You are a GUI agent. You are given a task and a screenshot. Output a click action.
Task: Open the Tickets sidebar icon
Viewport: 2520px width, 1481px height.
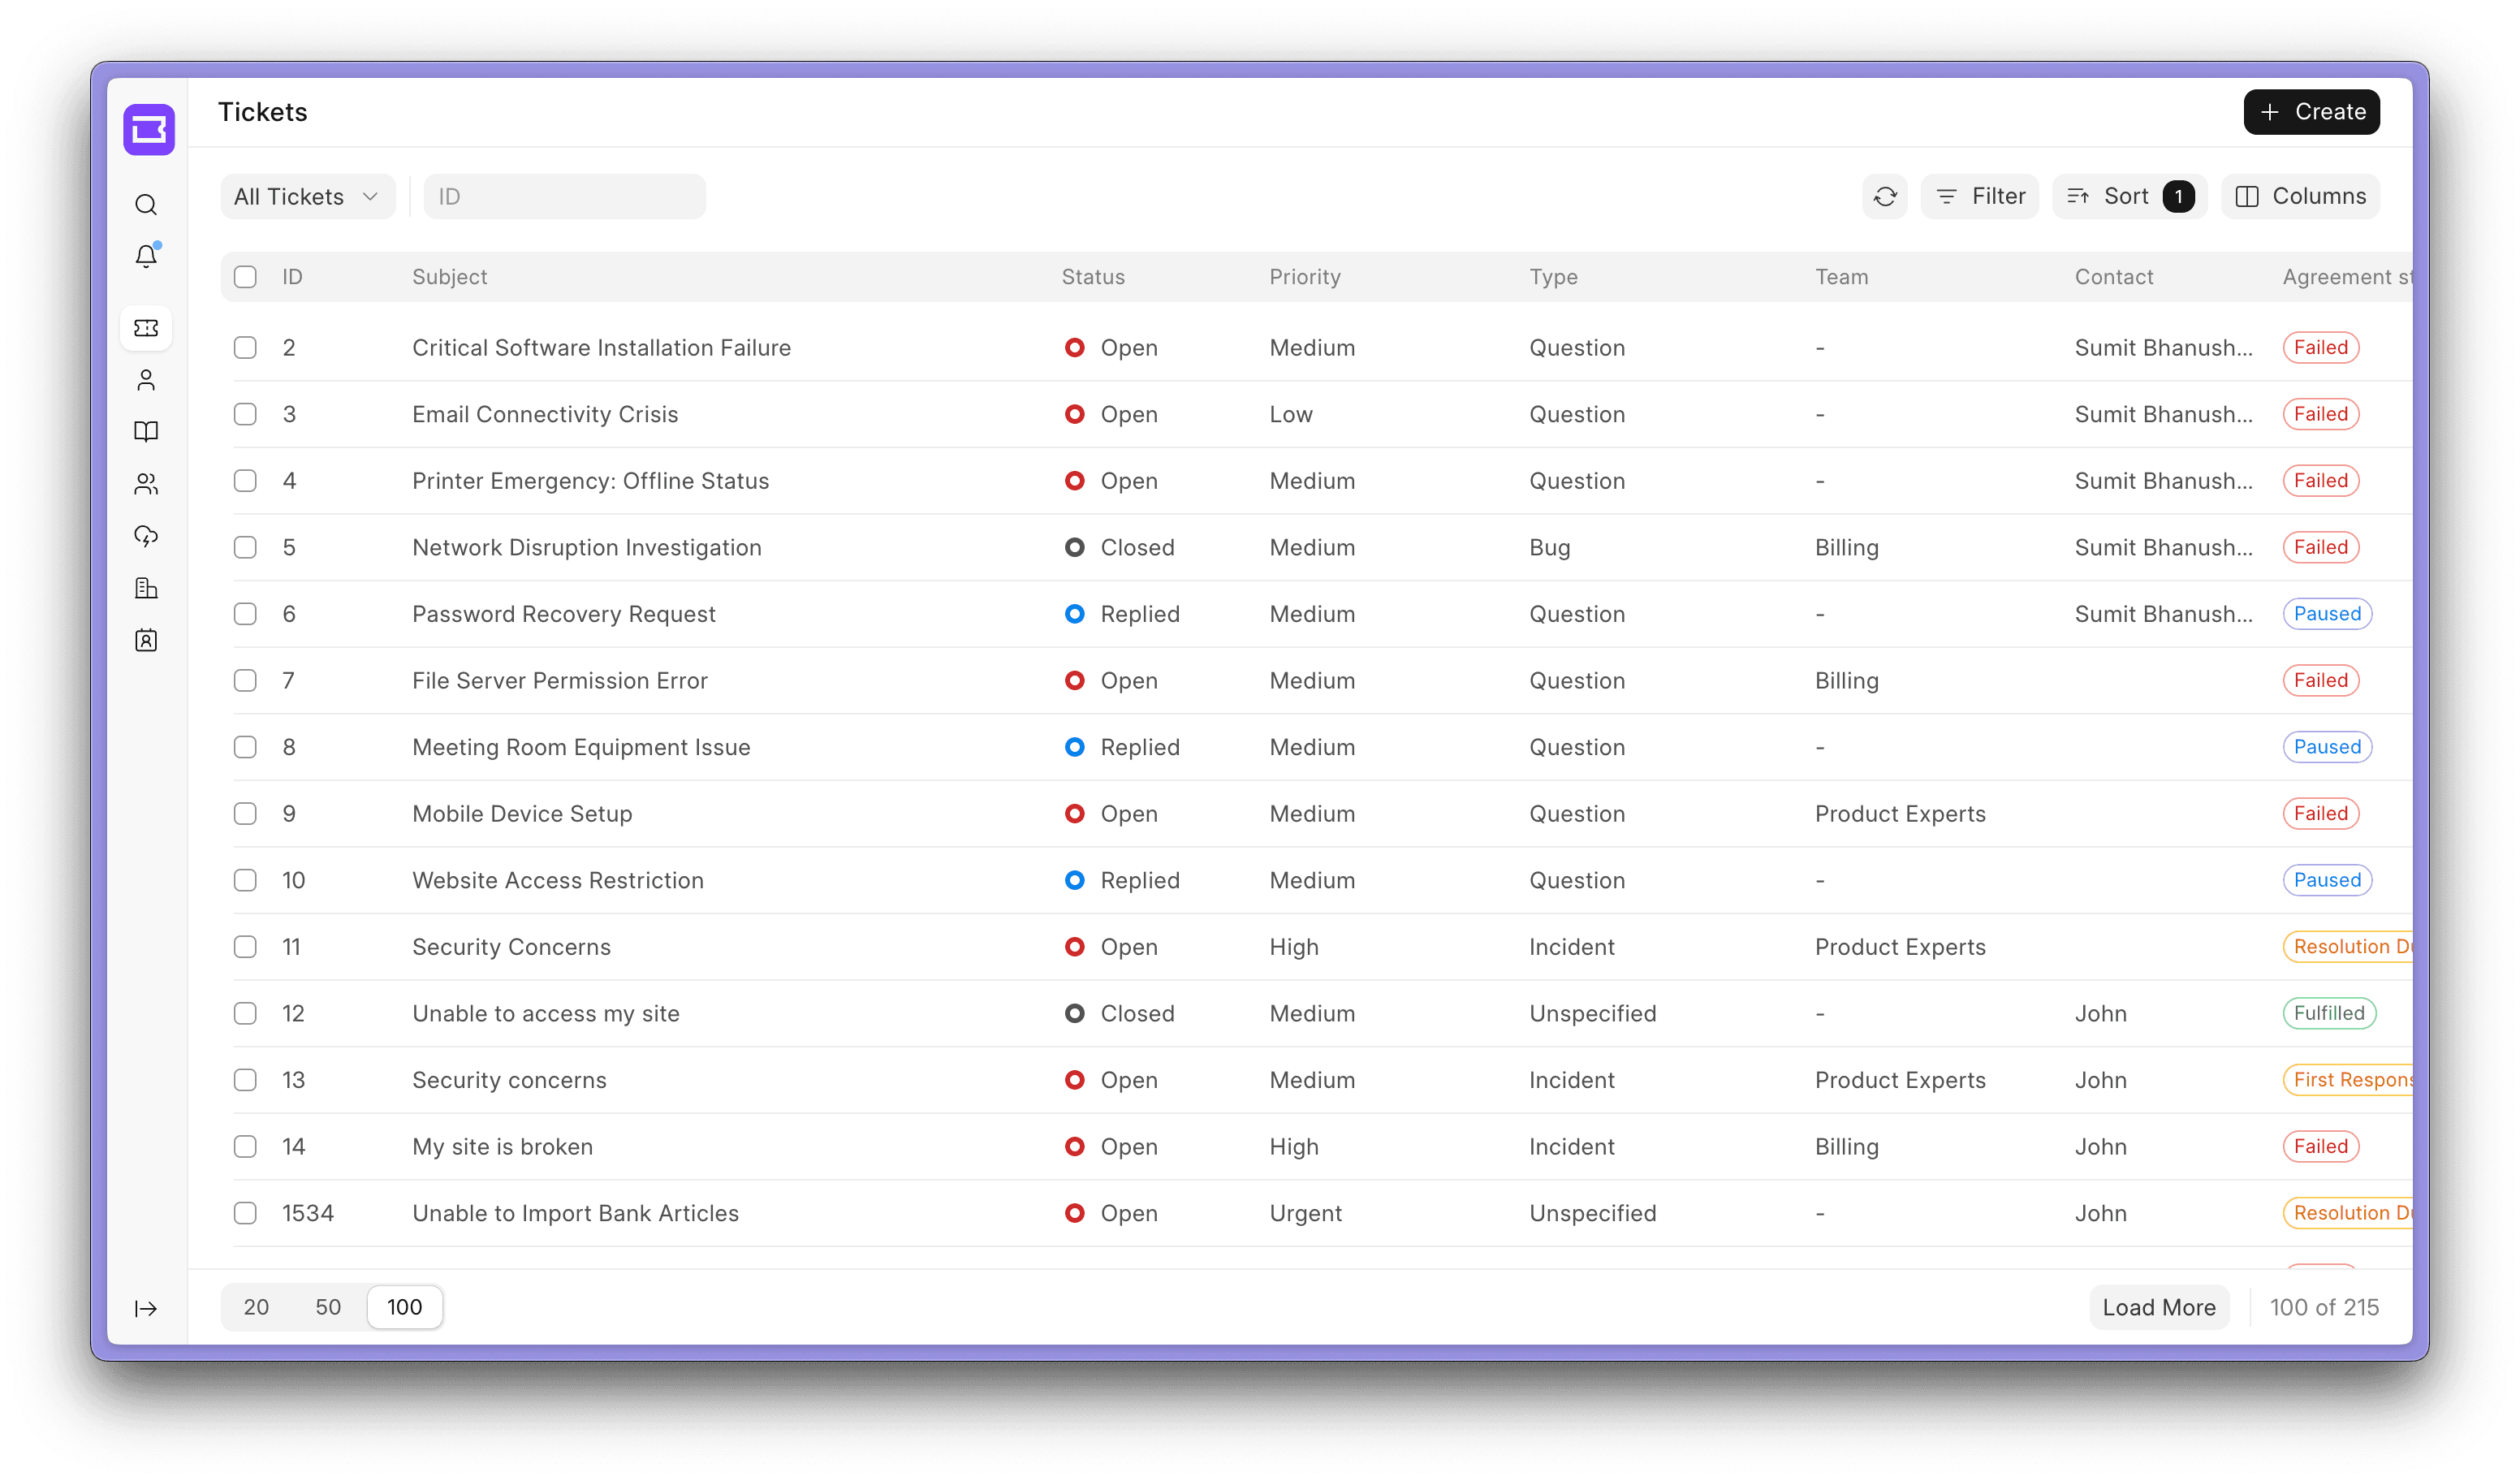point(146,328)
